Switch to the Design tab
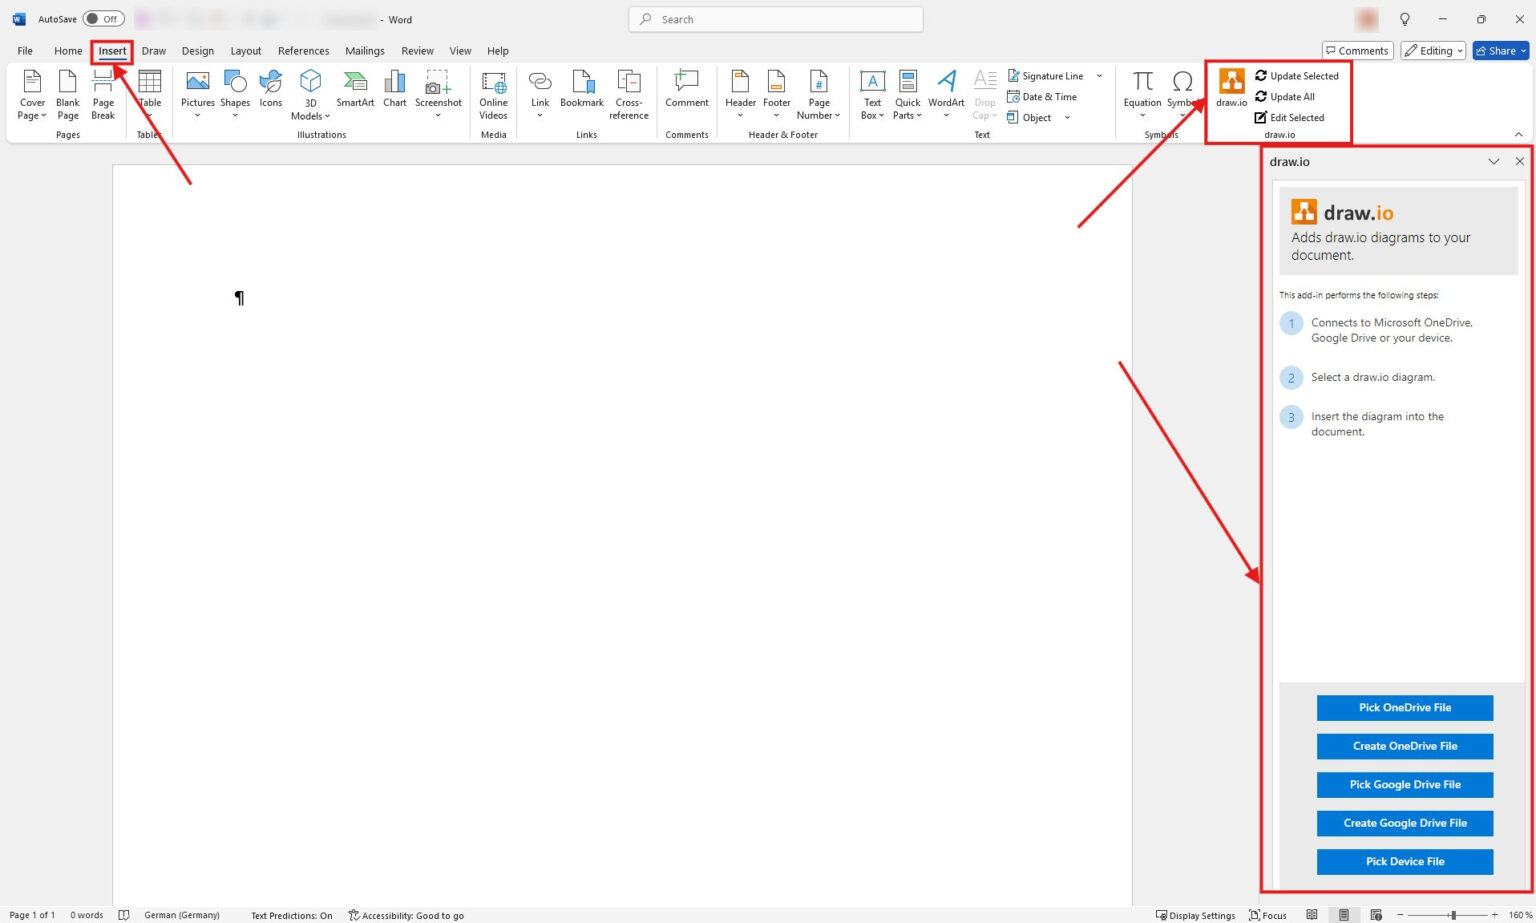The height and width of the screenshot is (923, 1536). click(197, 50)
